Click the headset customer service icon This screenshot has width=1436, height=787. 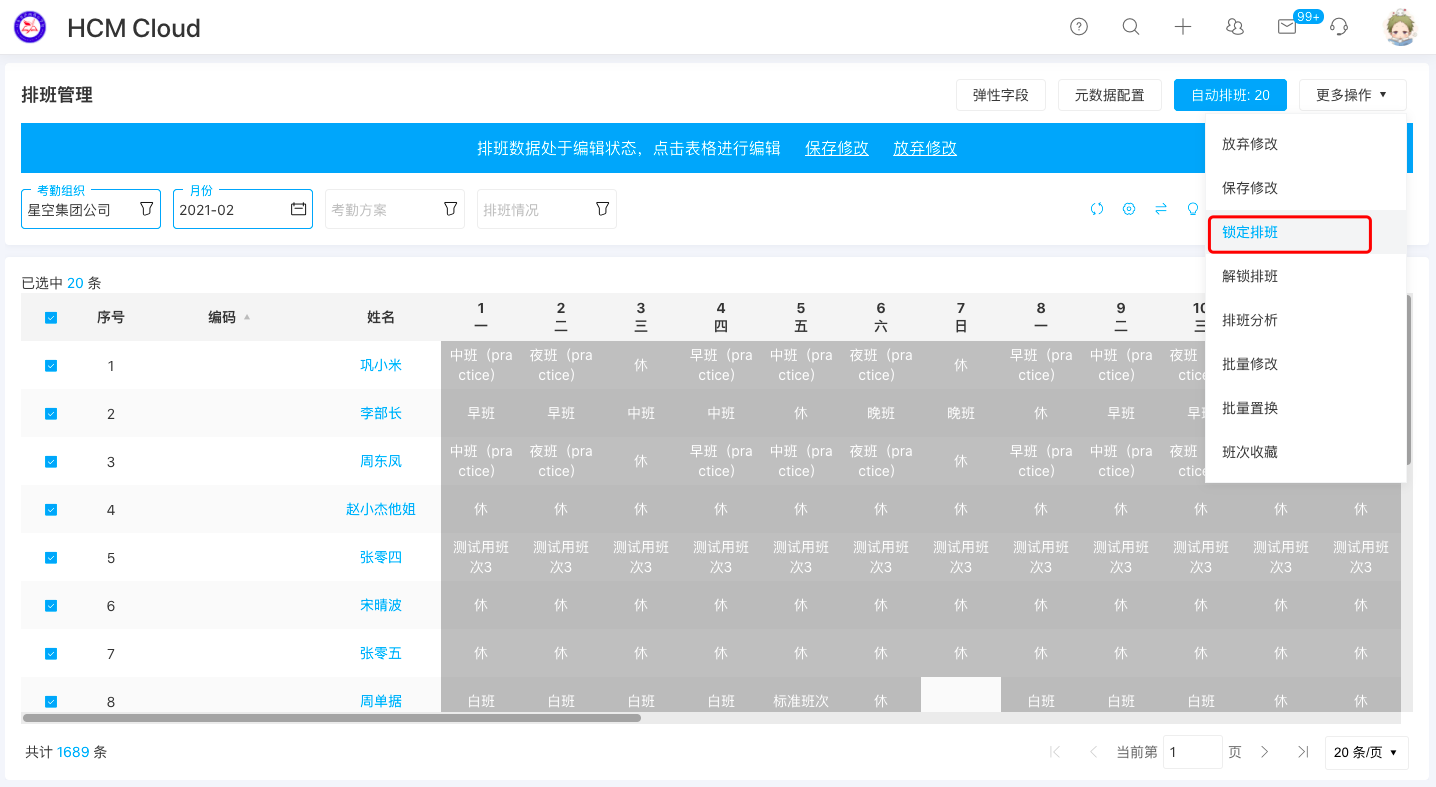[x=1339, y=27]
